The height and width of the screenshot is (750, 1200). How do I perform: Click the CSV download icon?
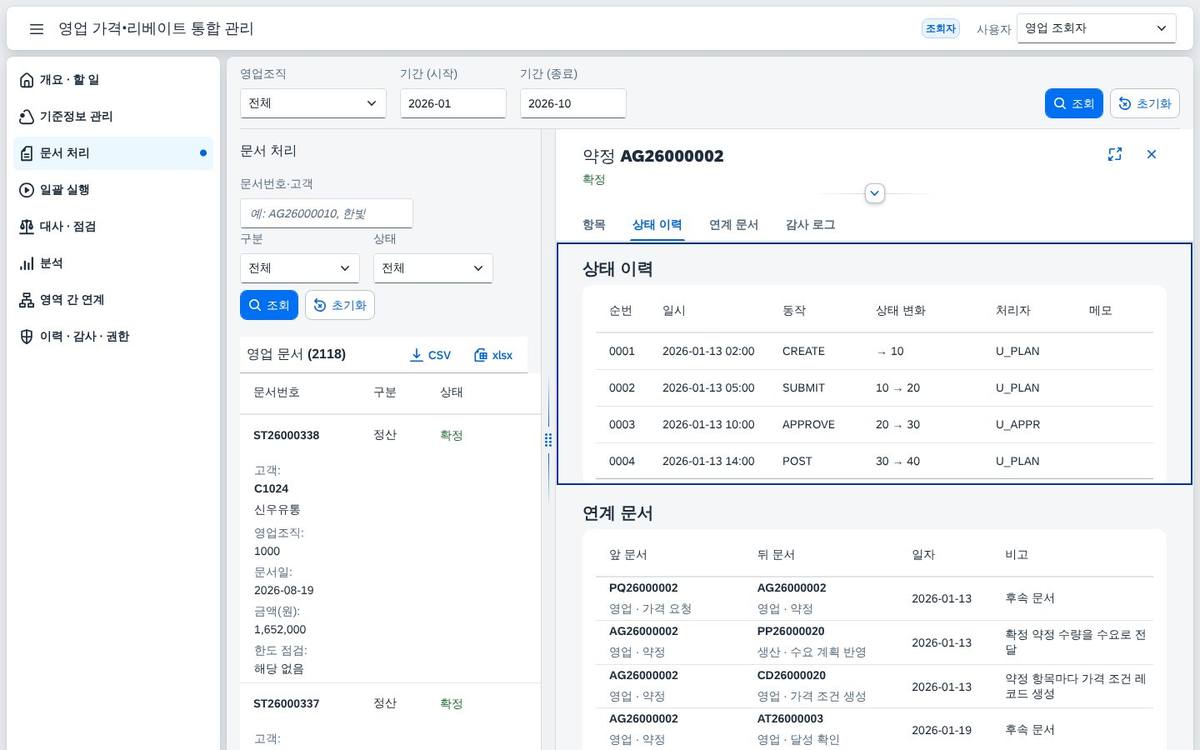click(x=417, y=355)
